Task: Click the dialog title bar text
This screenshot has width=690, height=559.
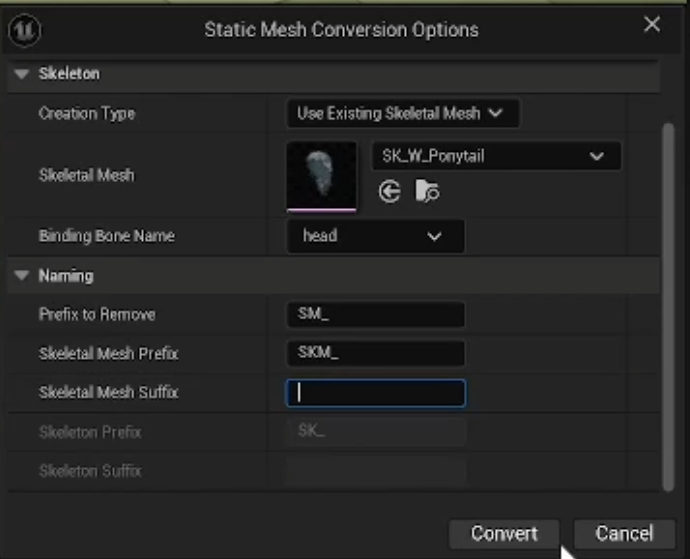Action: (341, 29)
